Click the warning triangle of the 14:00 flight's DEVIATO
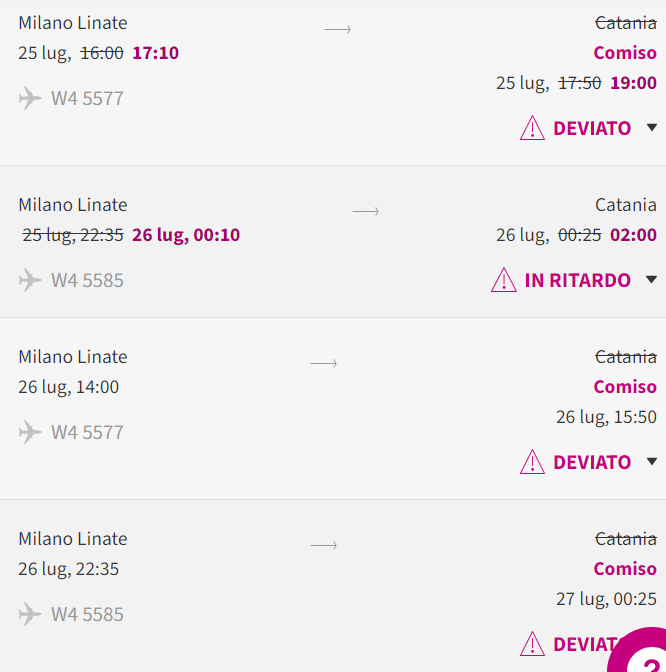The image size is (666, 672). coord(532,462)
